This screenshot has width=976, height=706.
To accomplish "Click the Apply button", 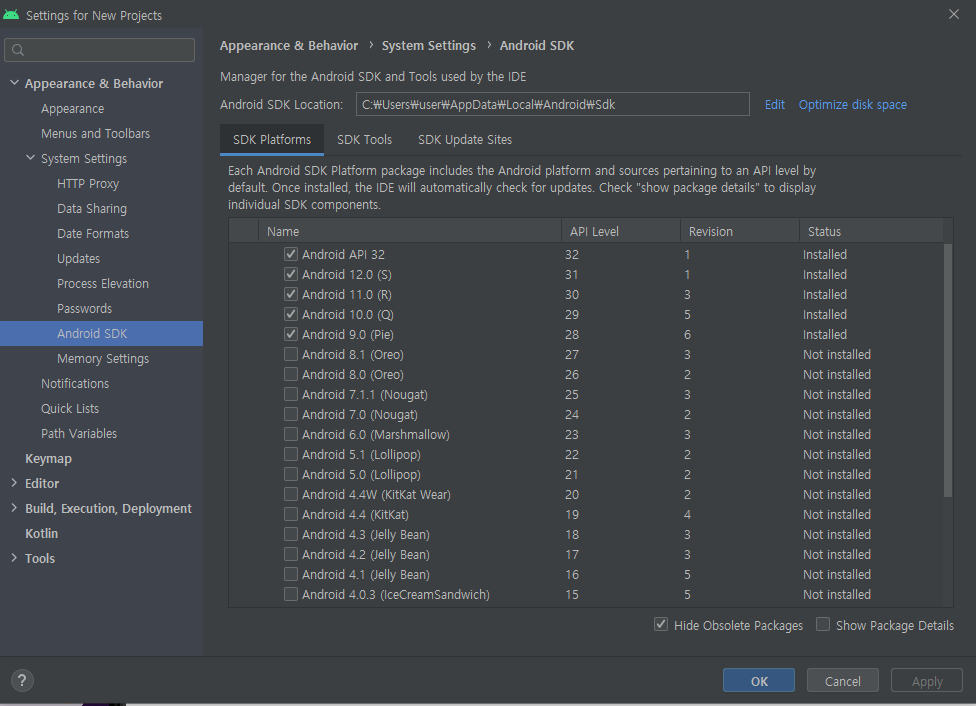I will 927,680.
